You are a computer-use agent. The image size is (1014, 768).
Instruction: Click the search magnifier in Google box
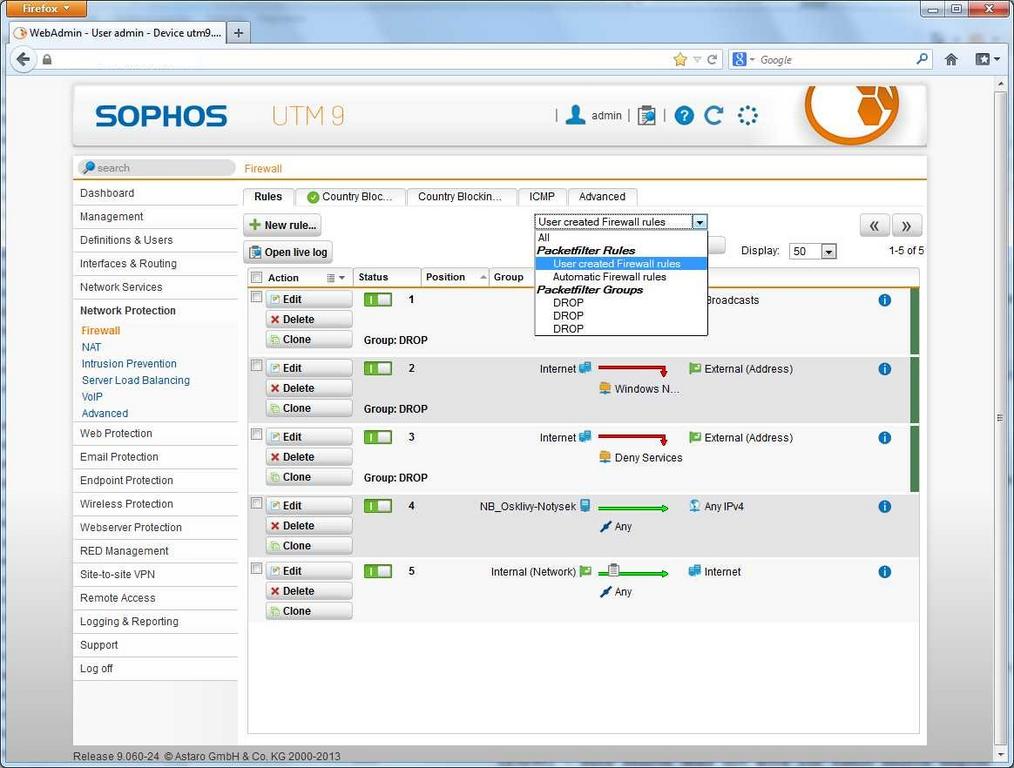coord(922,59)
